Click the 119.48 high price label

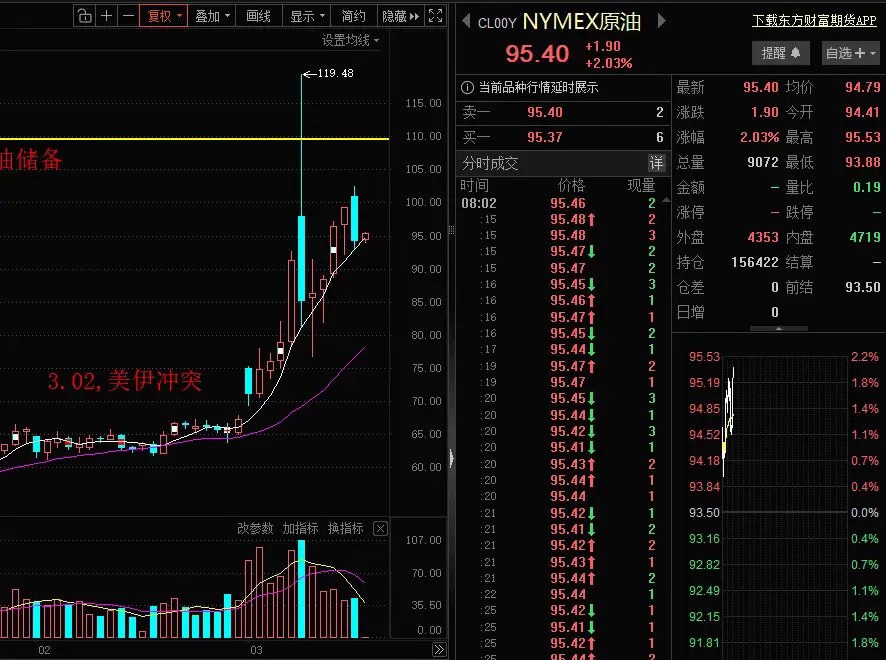tap(335, 73)
